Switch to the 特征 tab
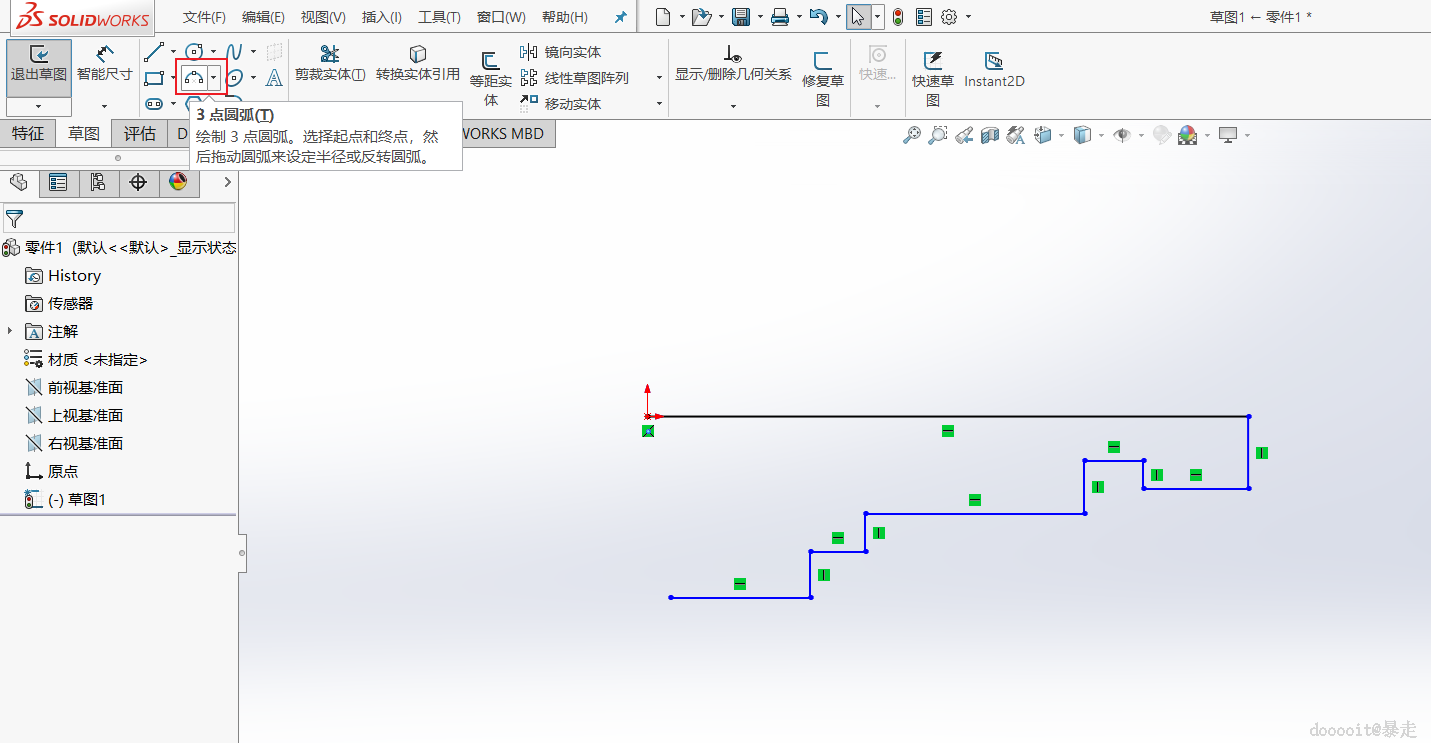1431x743 pixels. tap(28, 134)
